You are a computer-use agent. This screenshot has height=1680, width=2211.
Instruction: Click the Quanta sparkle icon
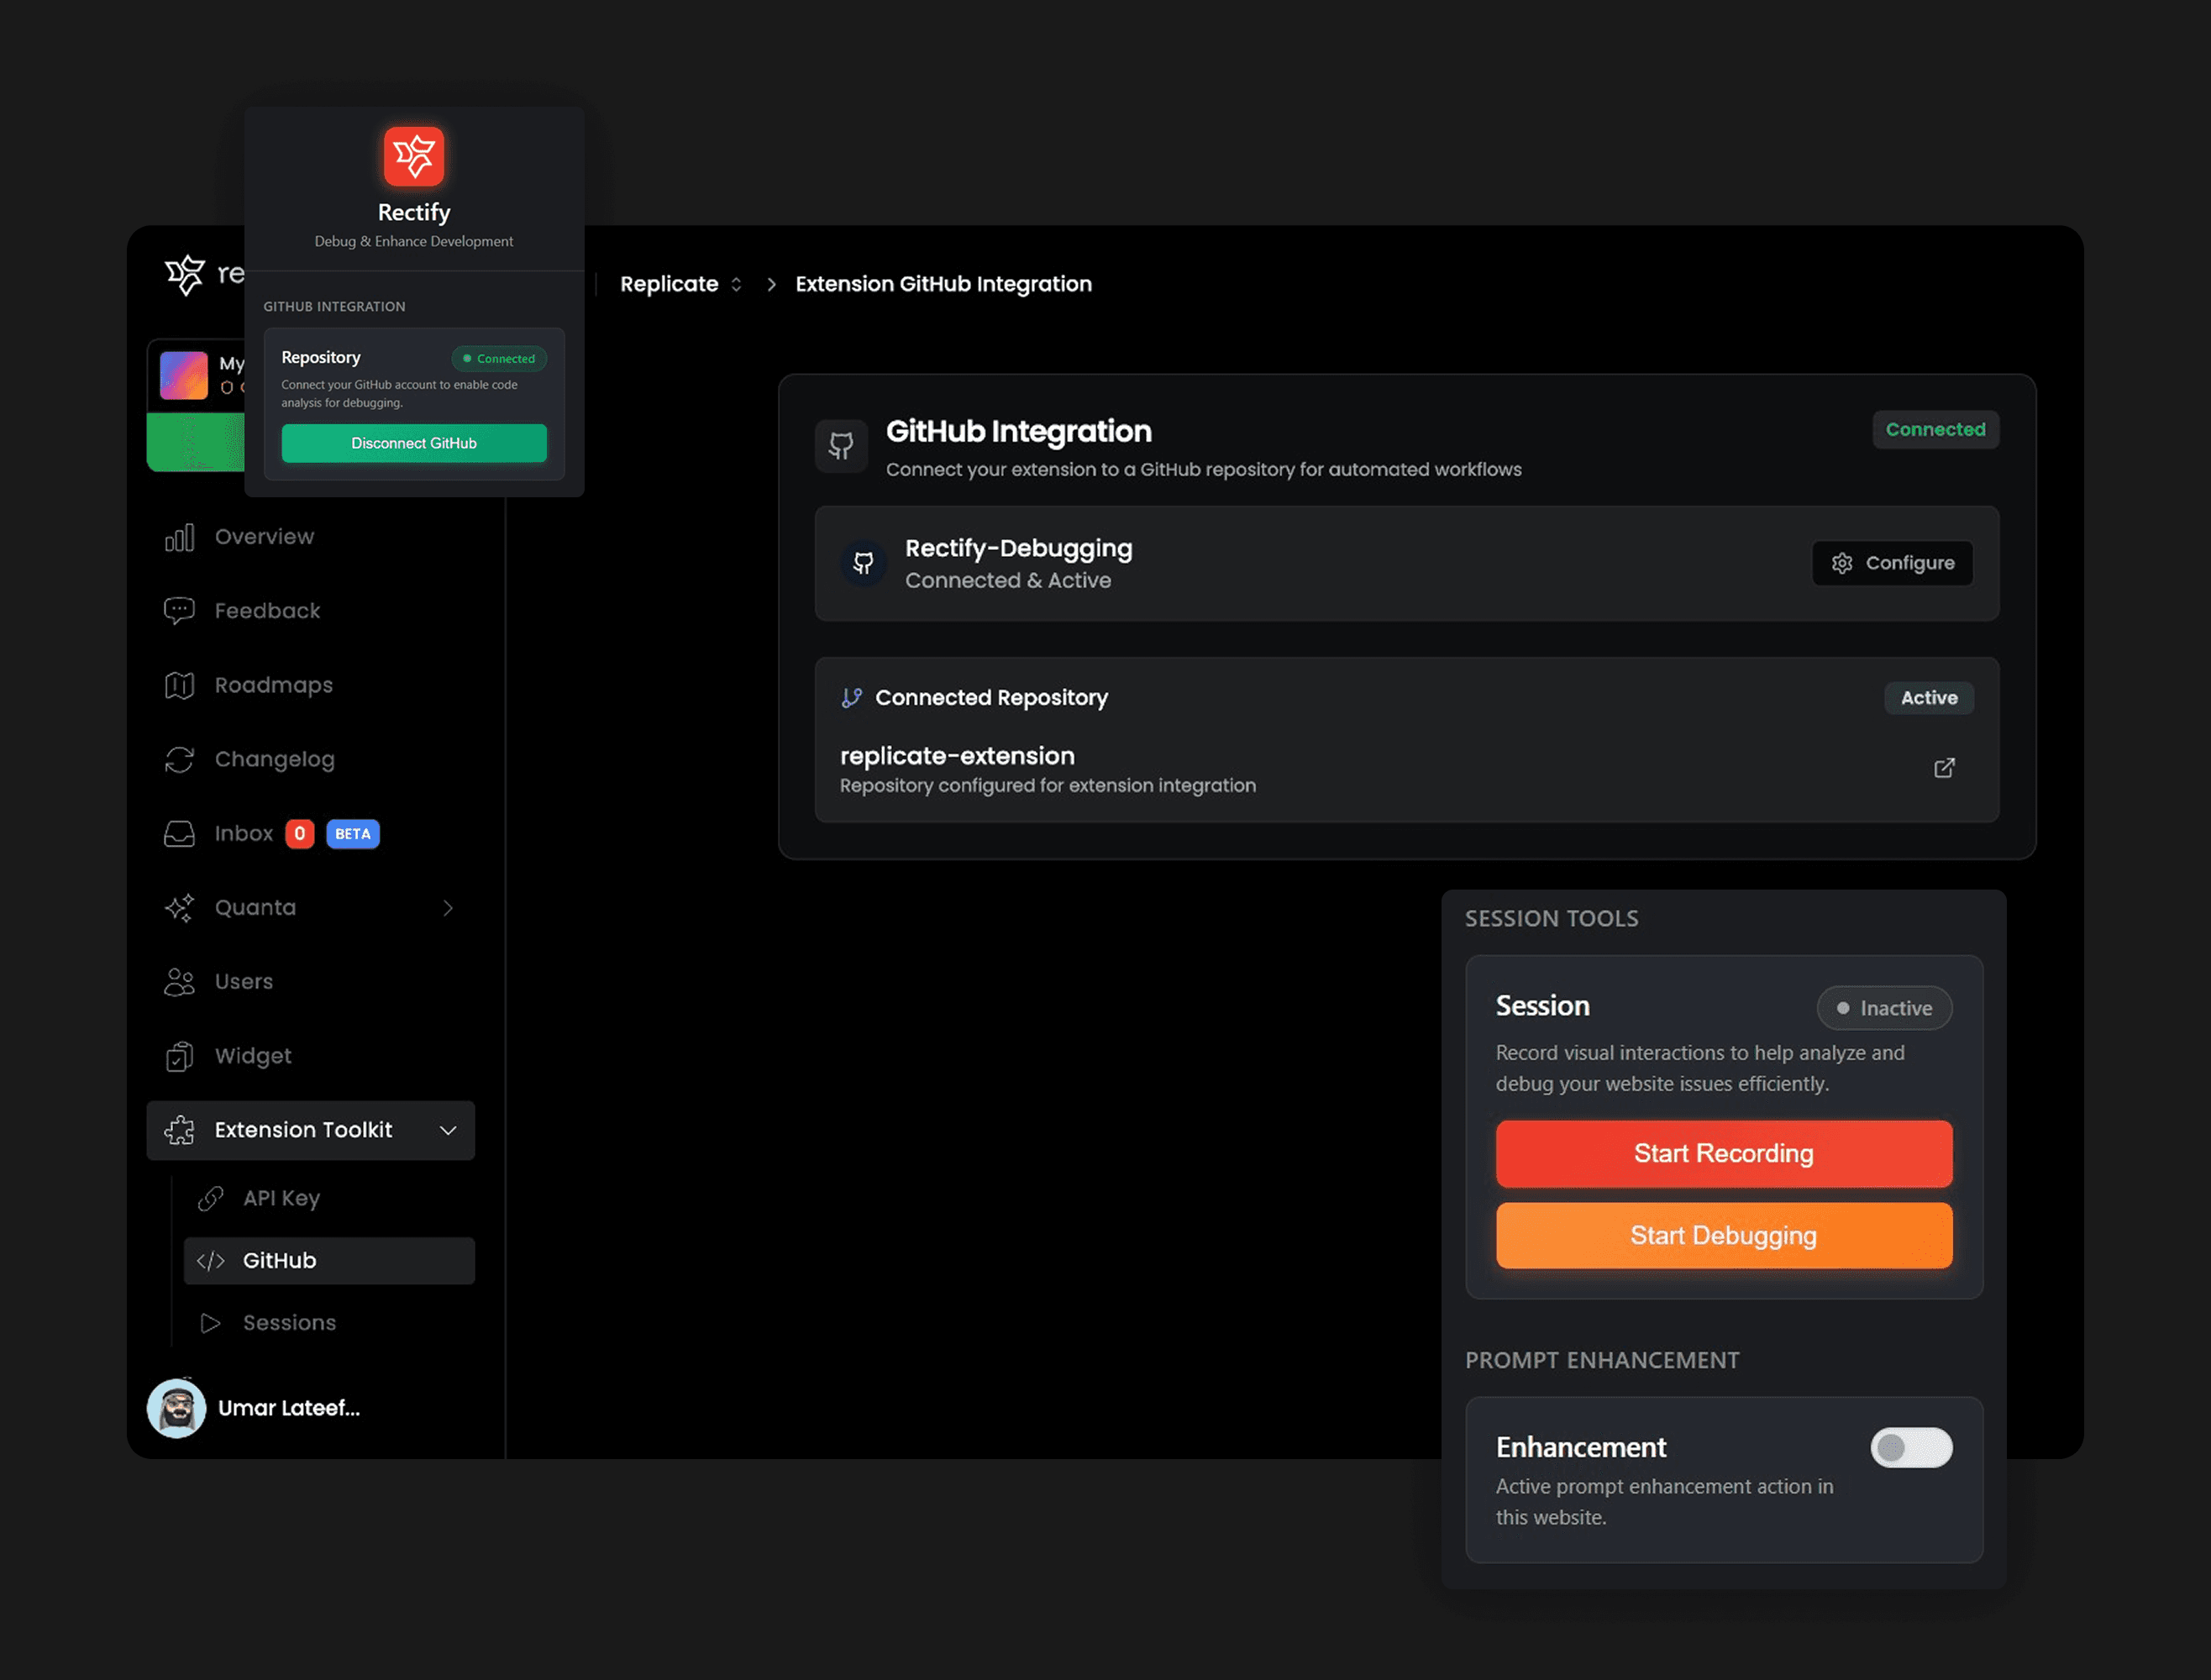[x=179, y=908]
